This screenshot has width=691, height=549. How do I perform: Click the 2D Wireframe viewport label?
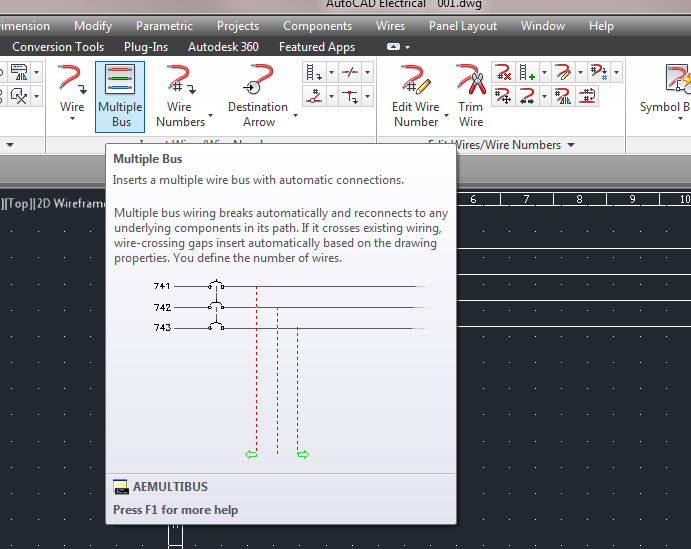pyautogui.click(x=71, y=204)
